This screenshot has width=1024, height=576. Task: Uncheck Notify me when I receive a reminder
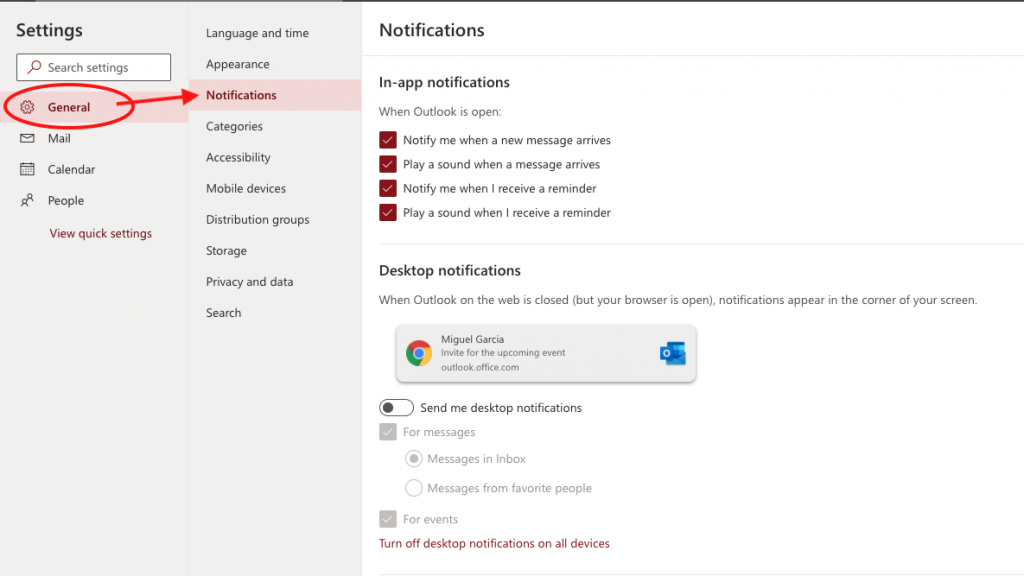click(388, 188)
